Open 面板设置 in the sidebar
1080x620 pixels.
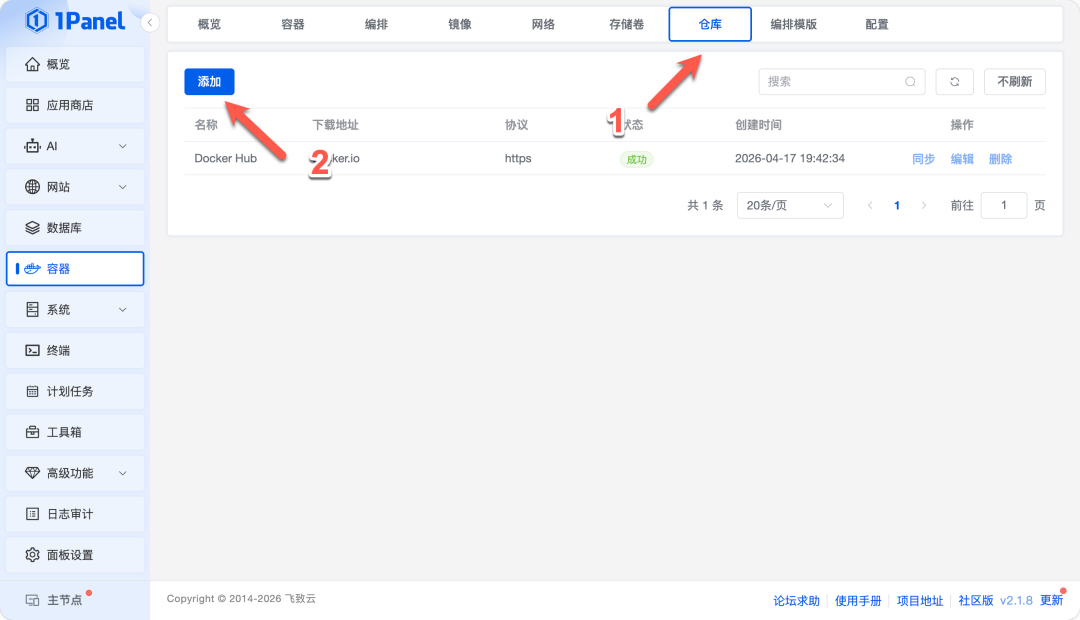pyautogui.click(x=75, y=555)
